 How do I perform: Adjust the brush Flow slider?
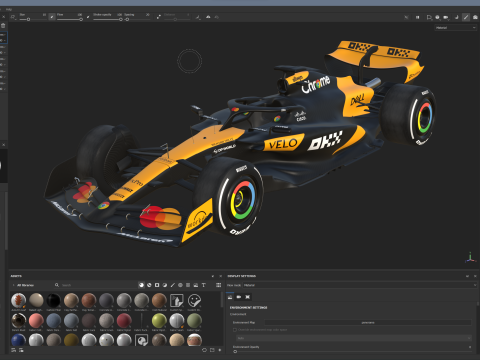[70, 19]
